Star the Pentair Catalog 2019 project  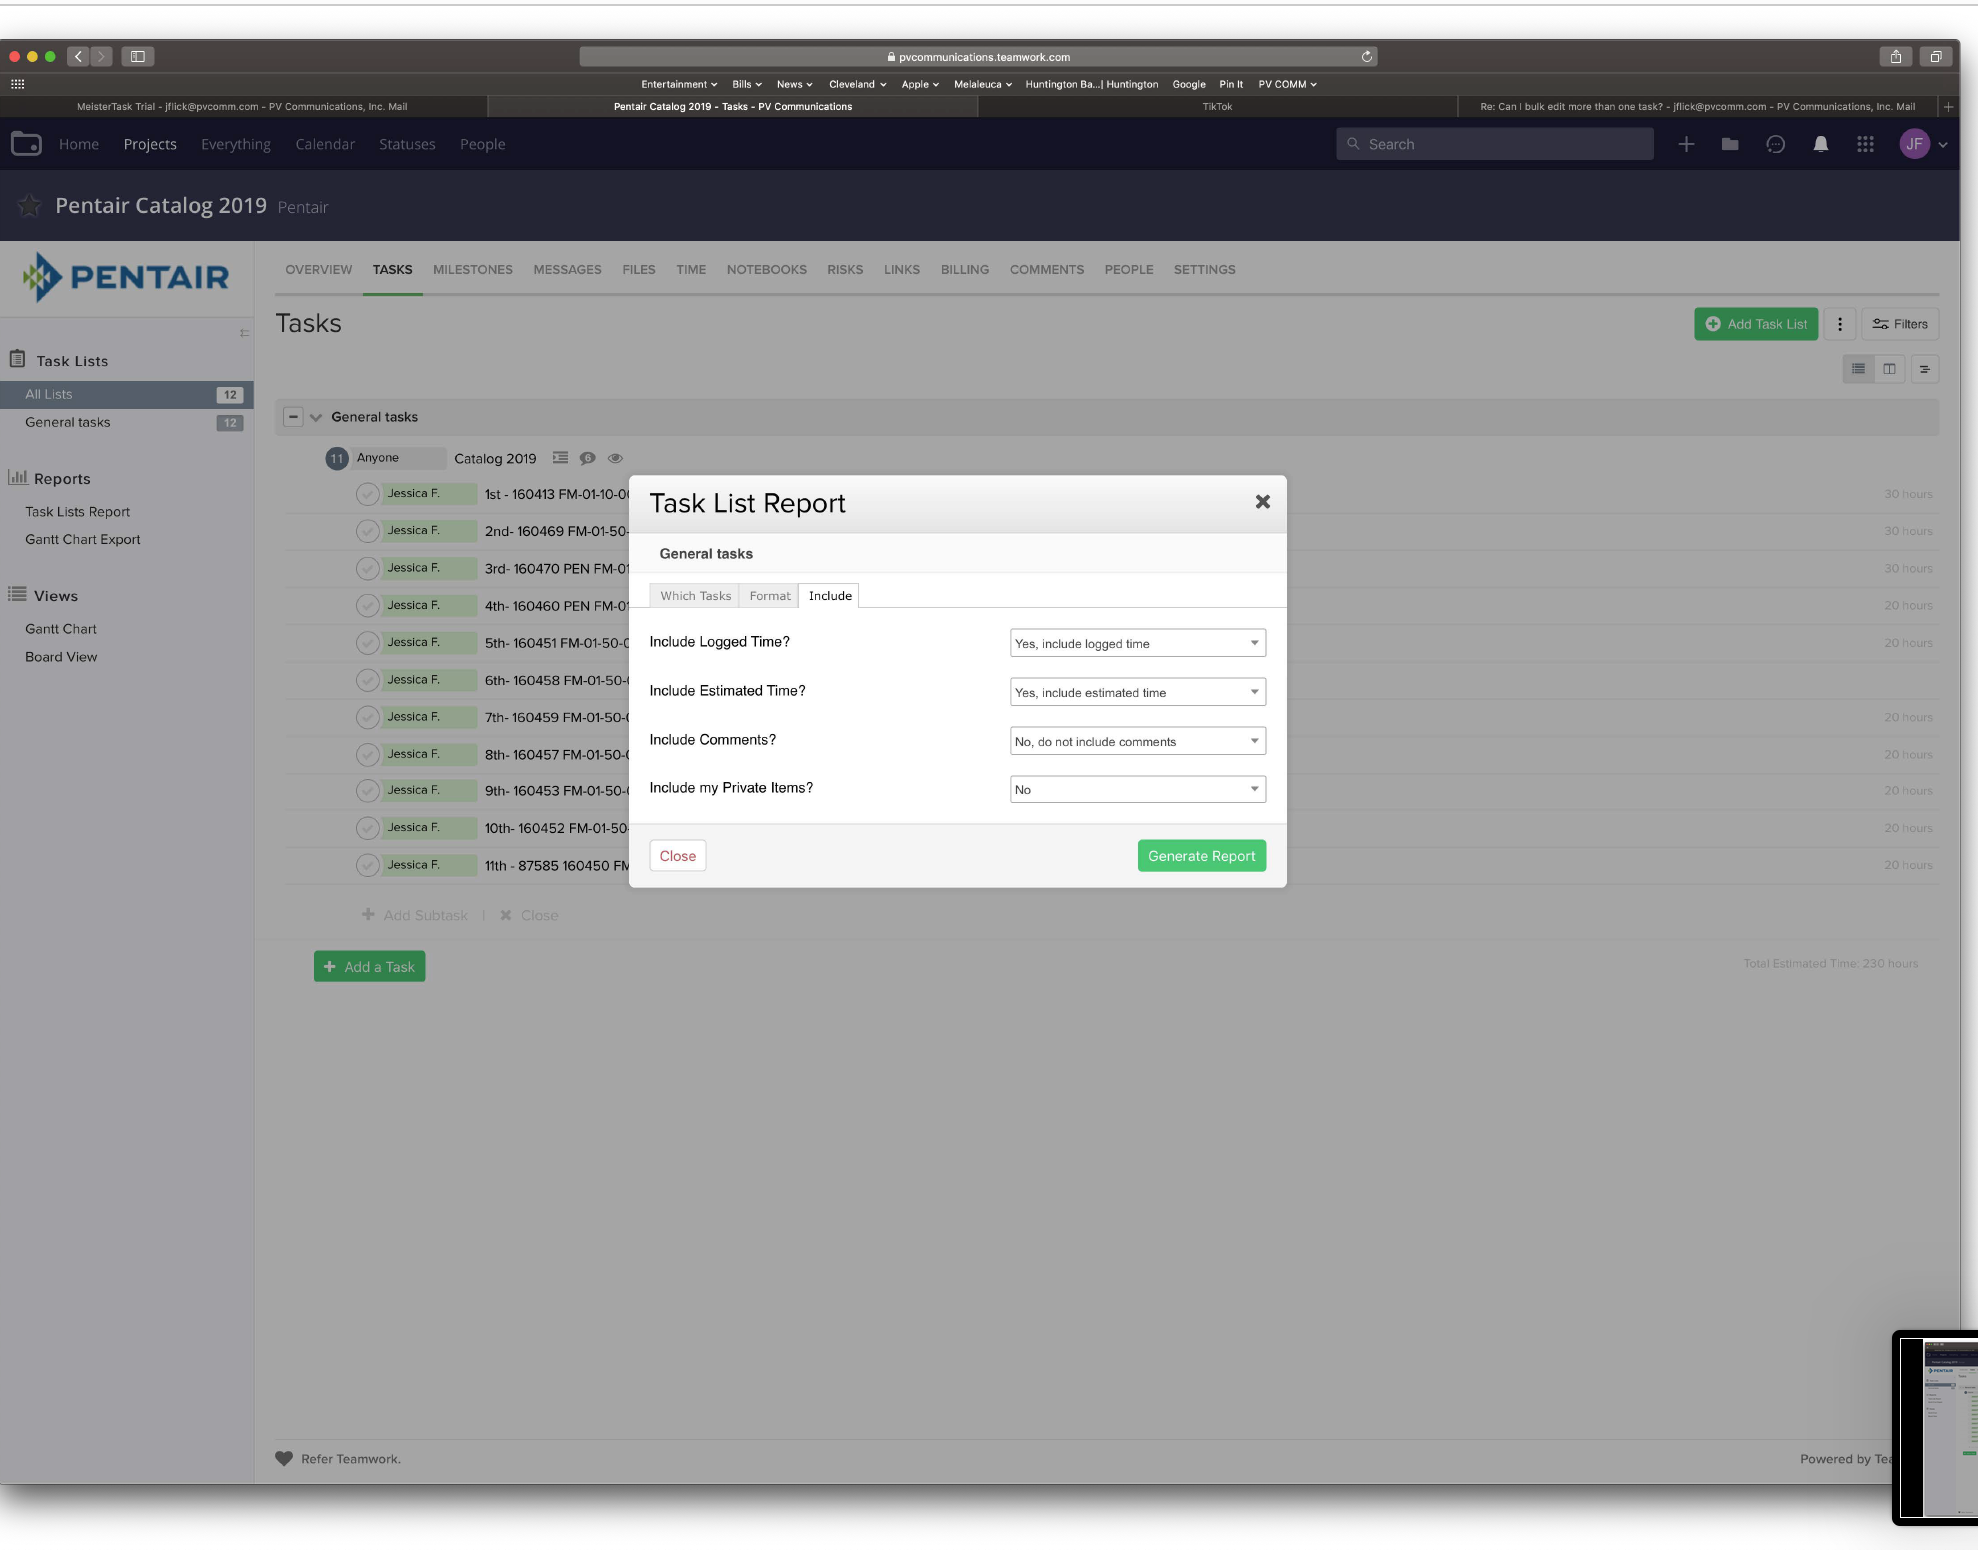(x=30, y=206)
